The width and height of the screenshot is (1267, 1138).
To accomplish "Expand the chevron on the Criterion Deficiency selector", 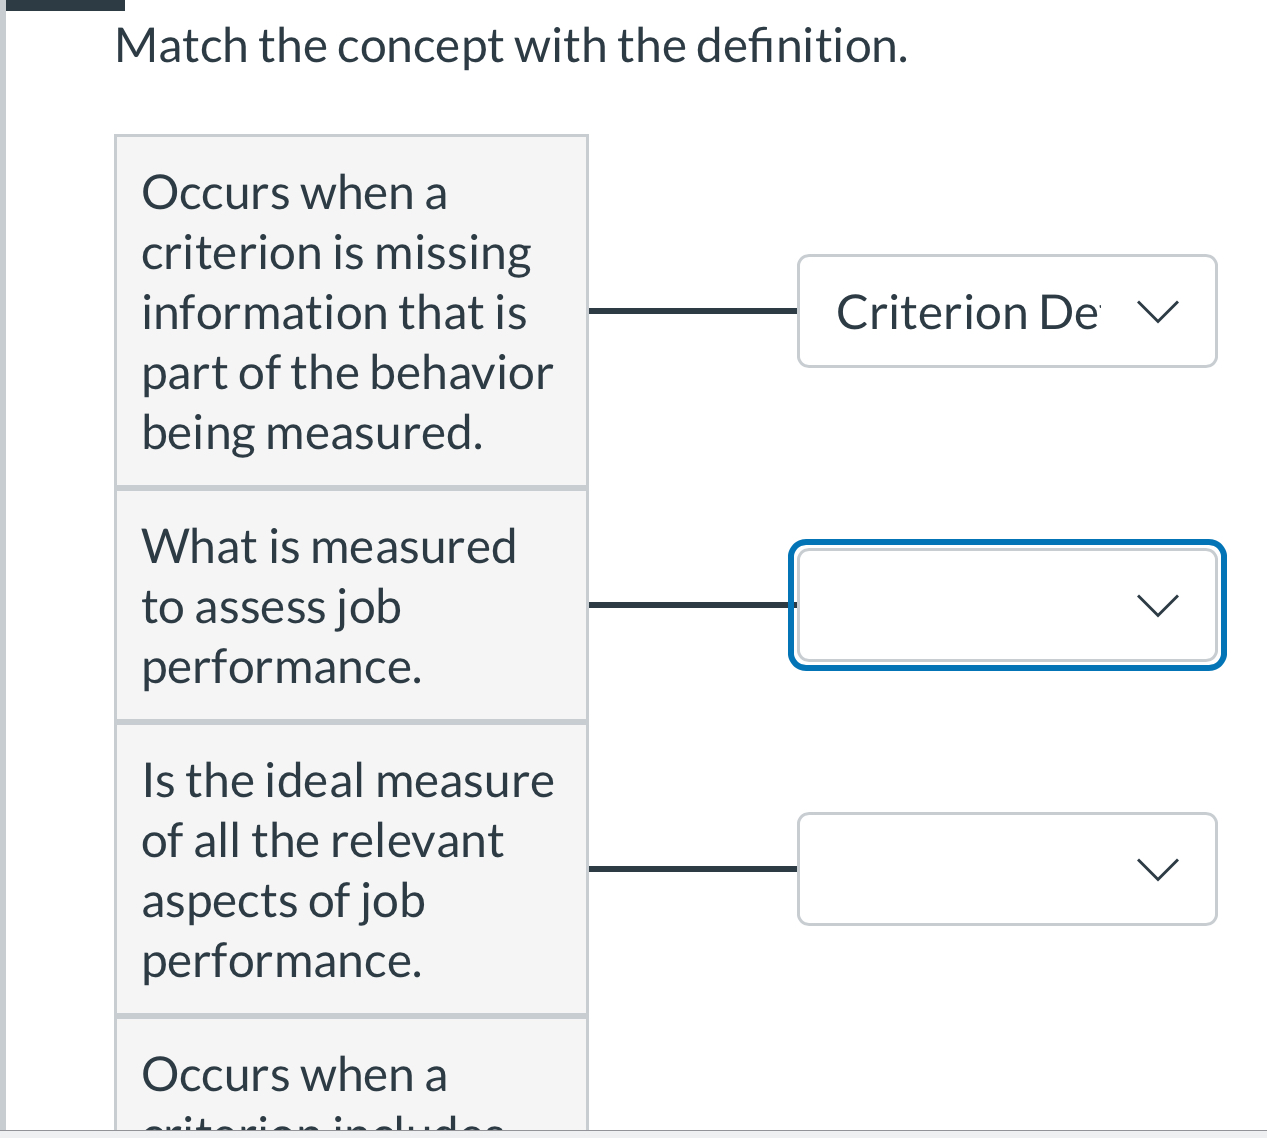I will coord(1157,311).
